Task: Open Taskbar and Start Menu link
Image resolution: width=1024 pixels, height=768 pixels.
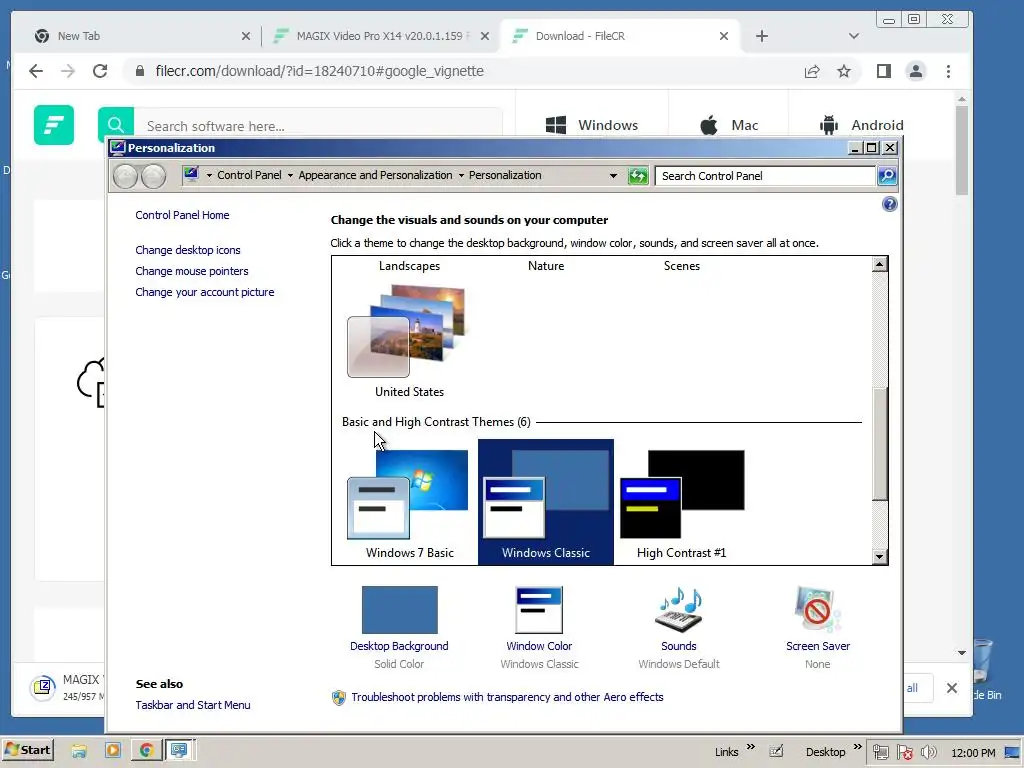Action: click(193, 705)
